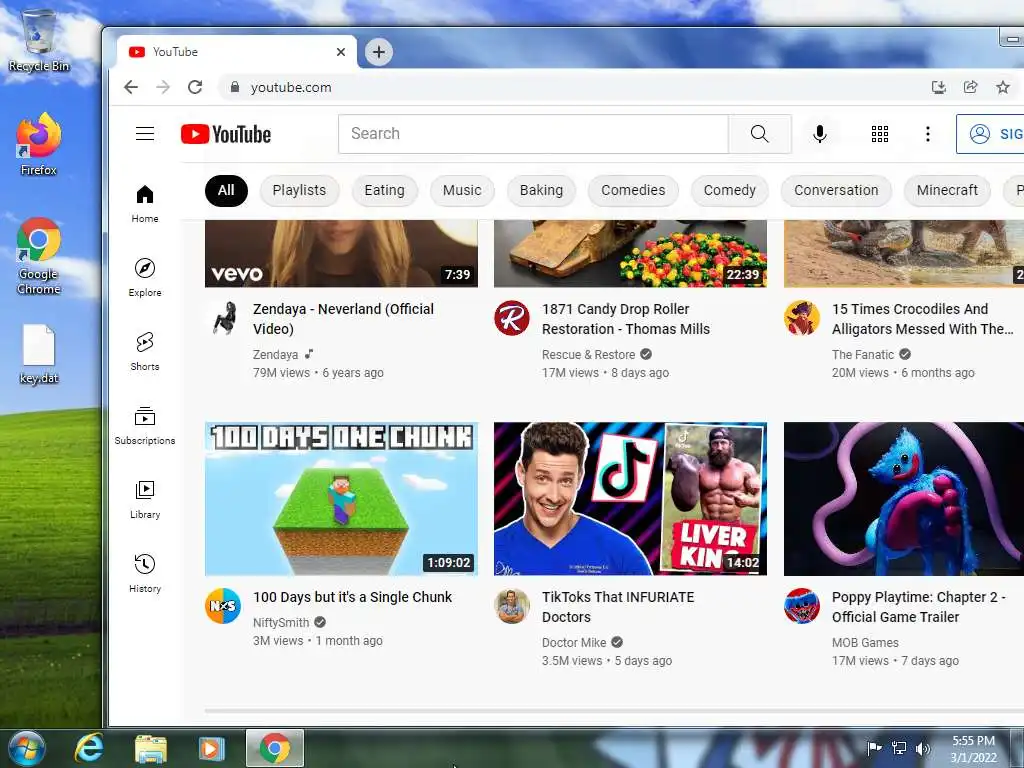This screenshot has width=1024, height=768.
Task: Click the address bar lock icon
Action: coord(235,87)
